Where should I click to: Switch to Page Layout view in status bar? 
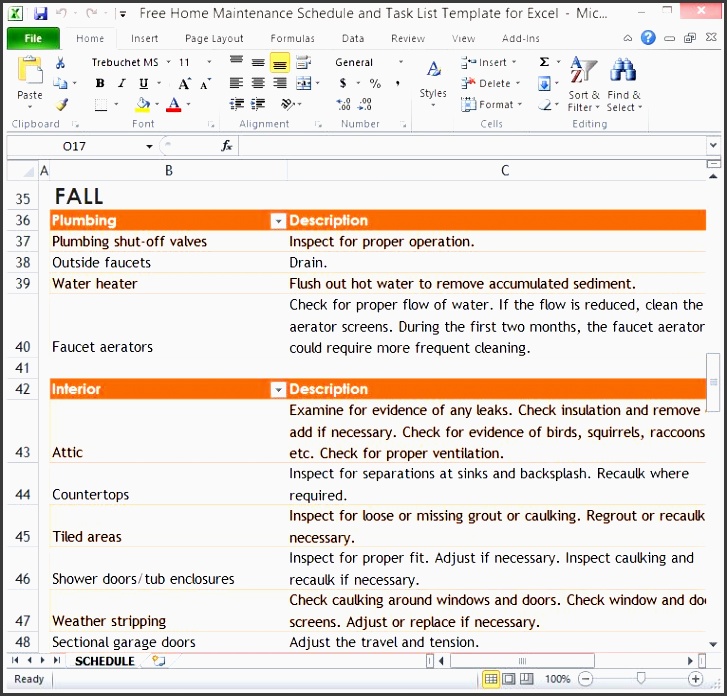pos(509,679)
